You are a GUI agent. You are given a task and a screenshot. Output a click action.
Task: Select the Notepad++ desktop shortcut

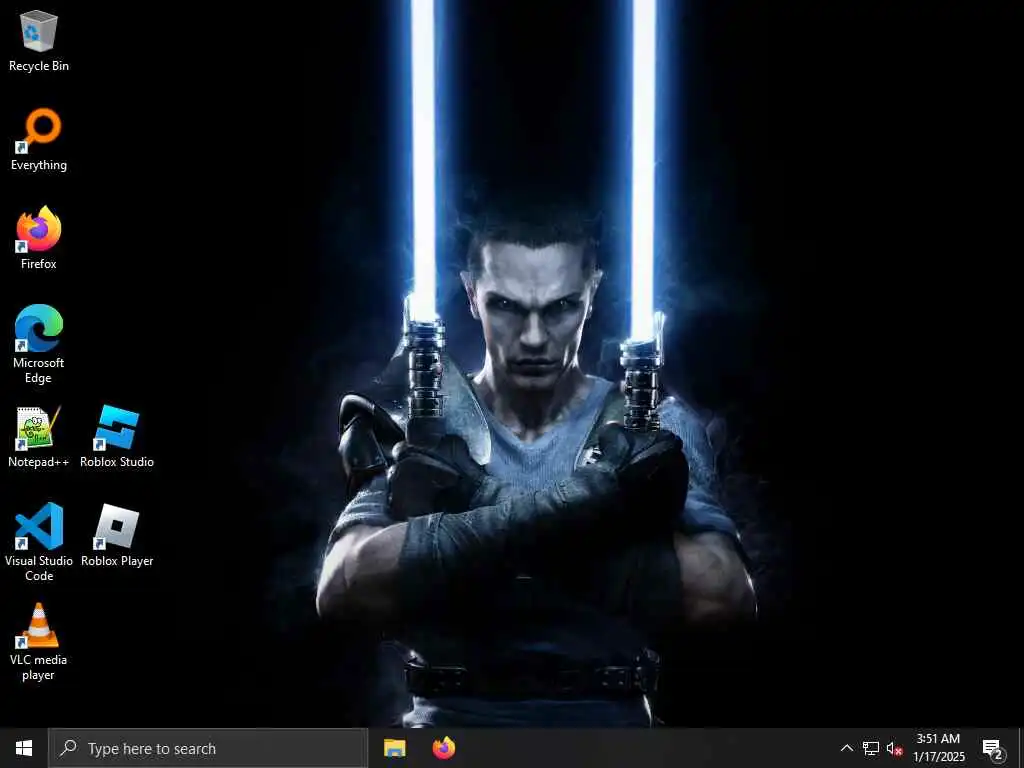[39, 436]
